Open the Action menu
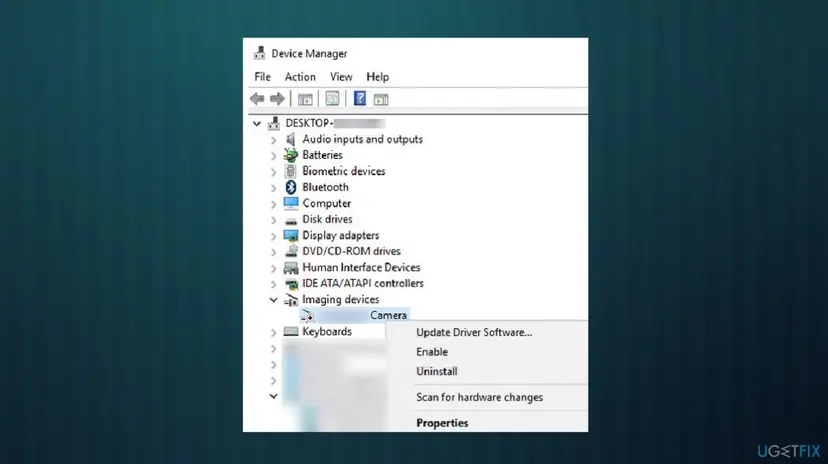Viewport: 828px width, 464px height. (300, 77)
